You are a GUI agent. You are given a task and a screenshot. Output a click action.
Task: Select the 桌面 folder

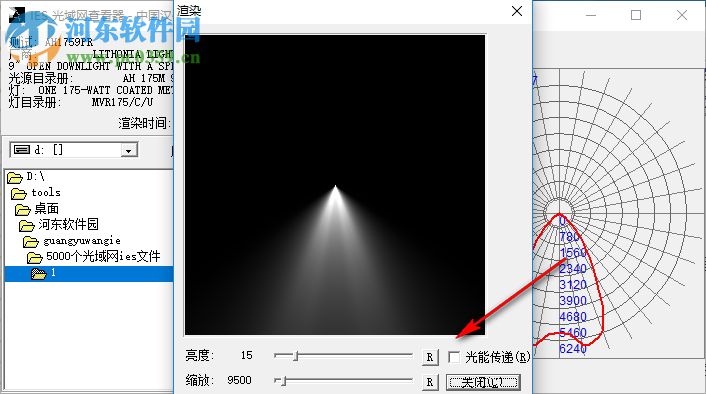coord(46,208)
